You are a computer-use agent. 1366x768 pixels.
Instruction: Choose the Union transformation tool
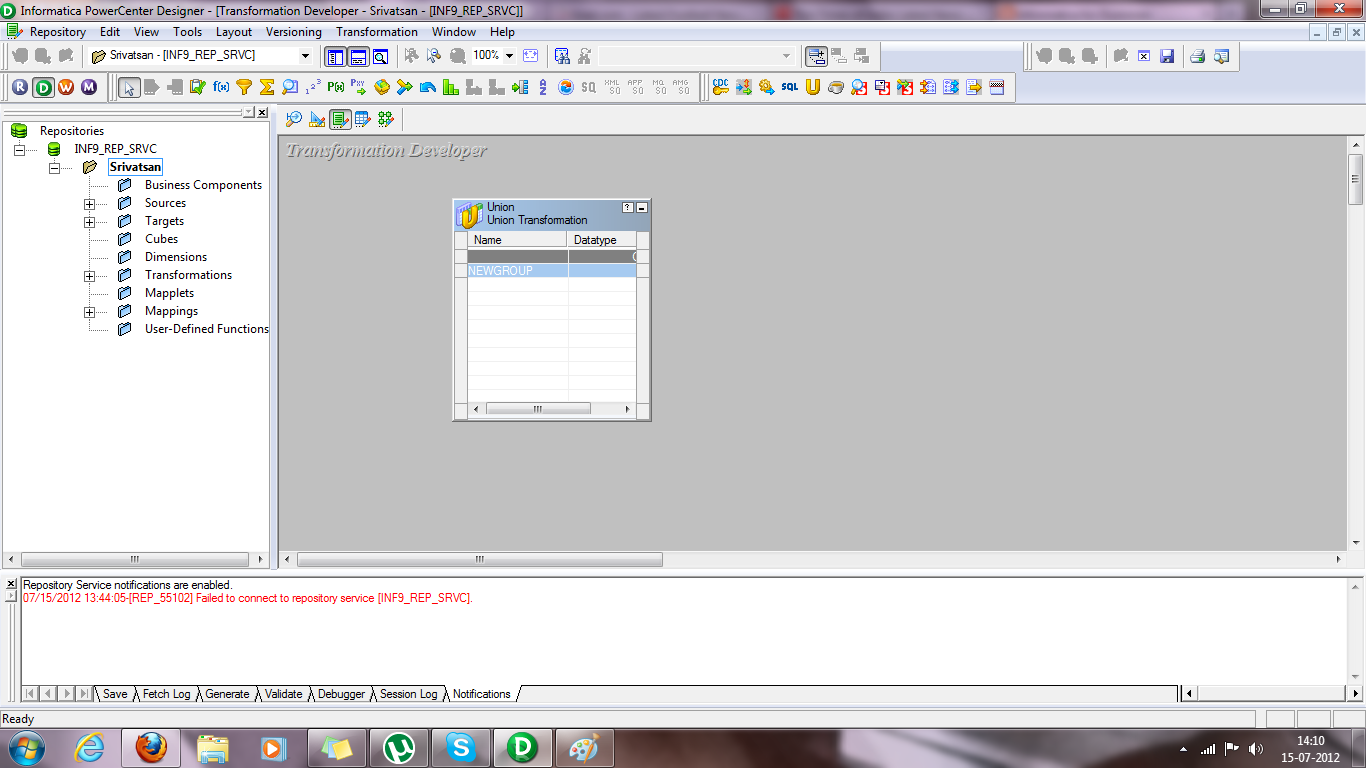(811, 87)
